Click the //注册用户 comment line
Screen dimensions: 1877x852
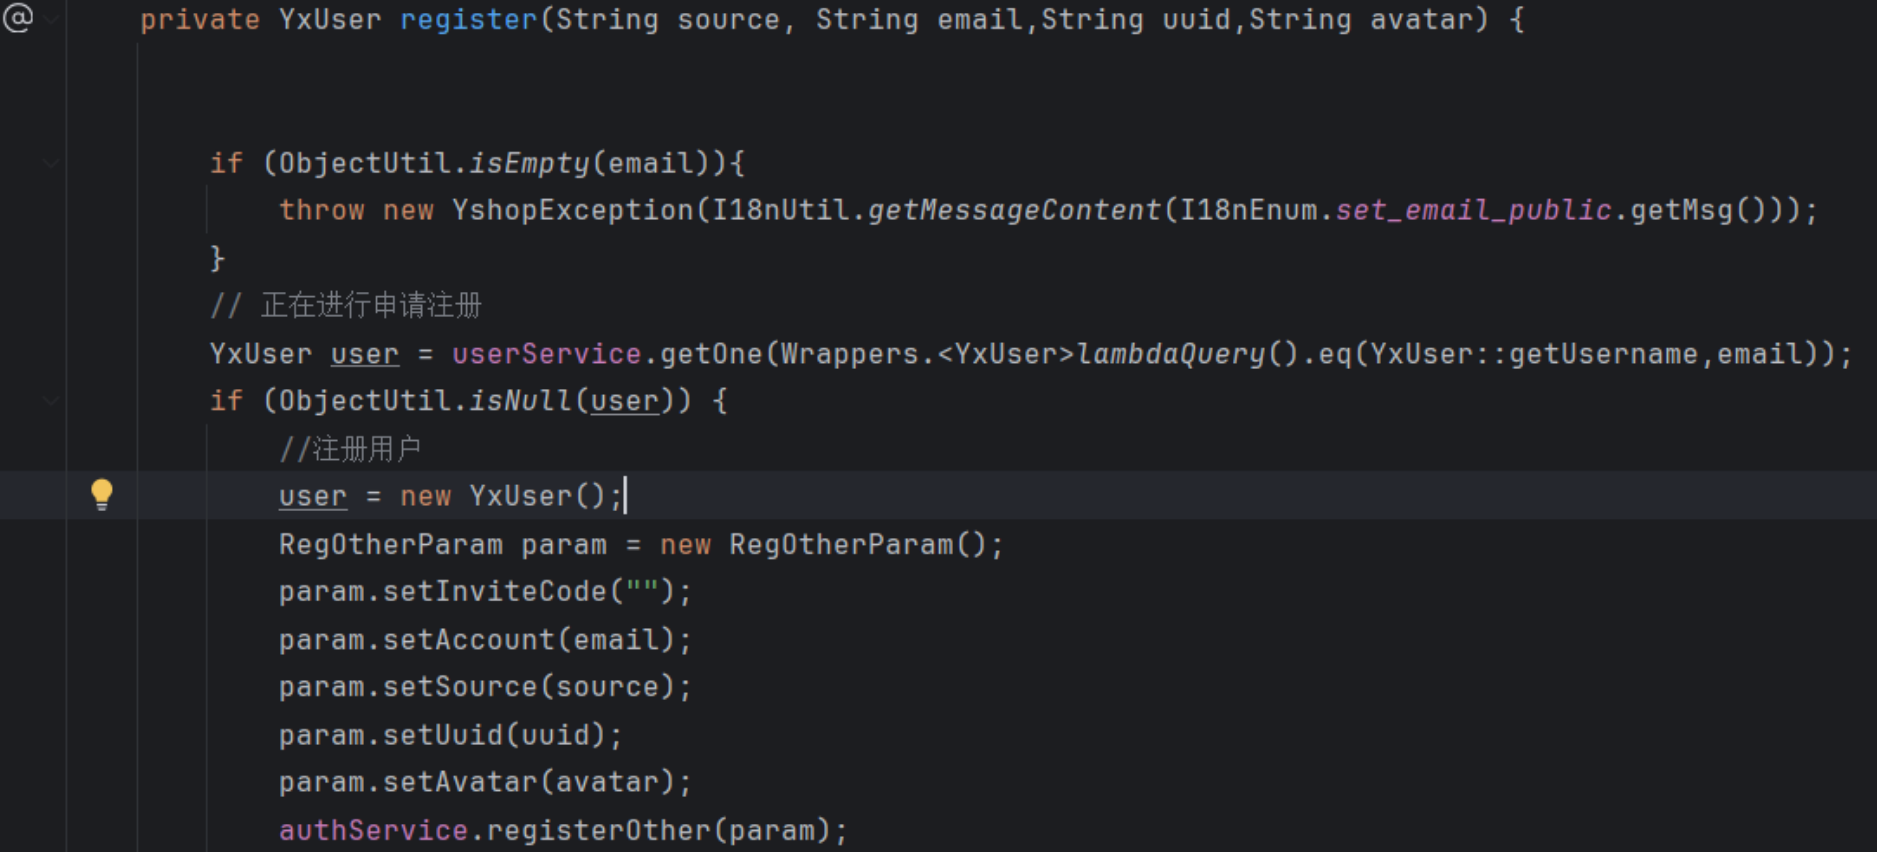pos(350,449)
